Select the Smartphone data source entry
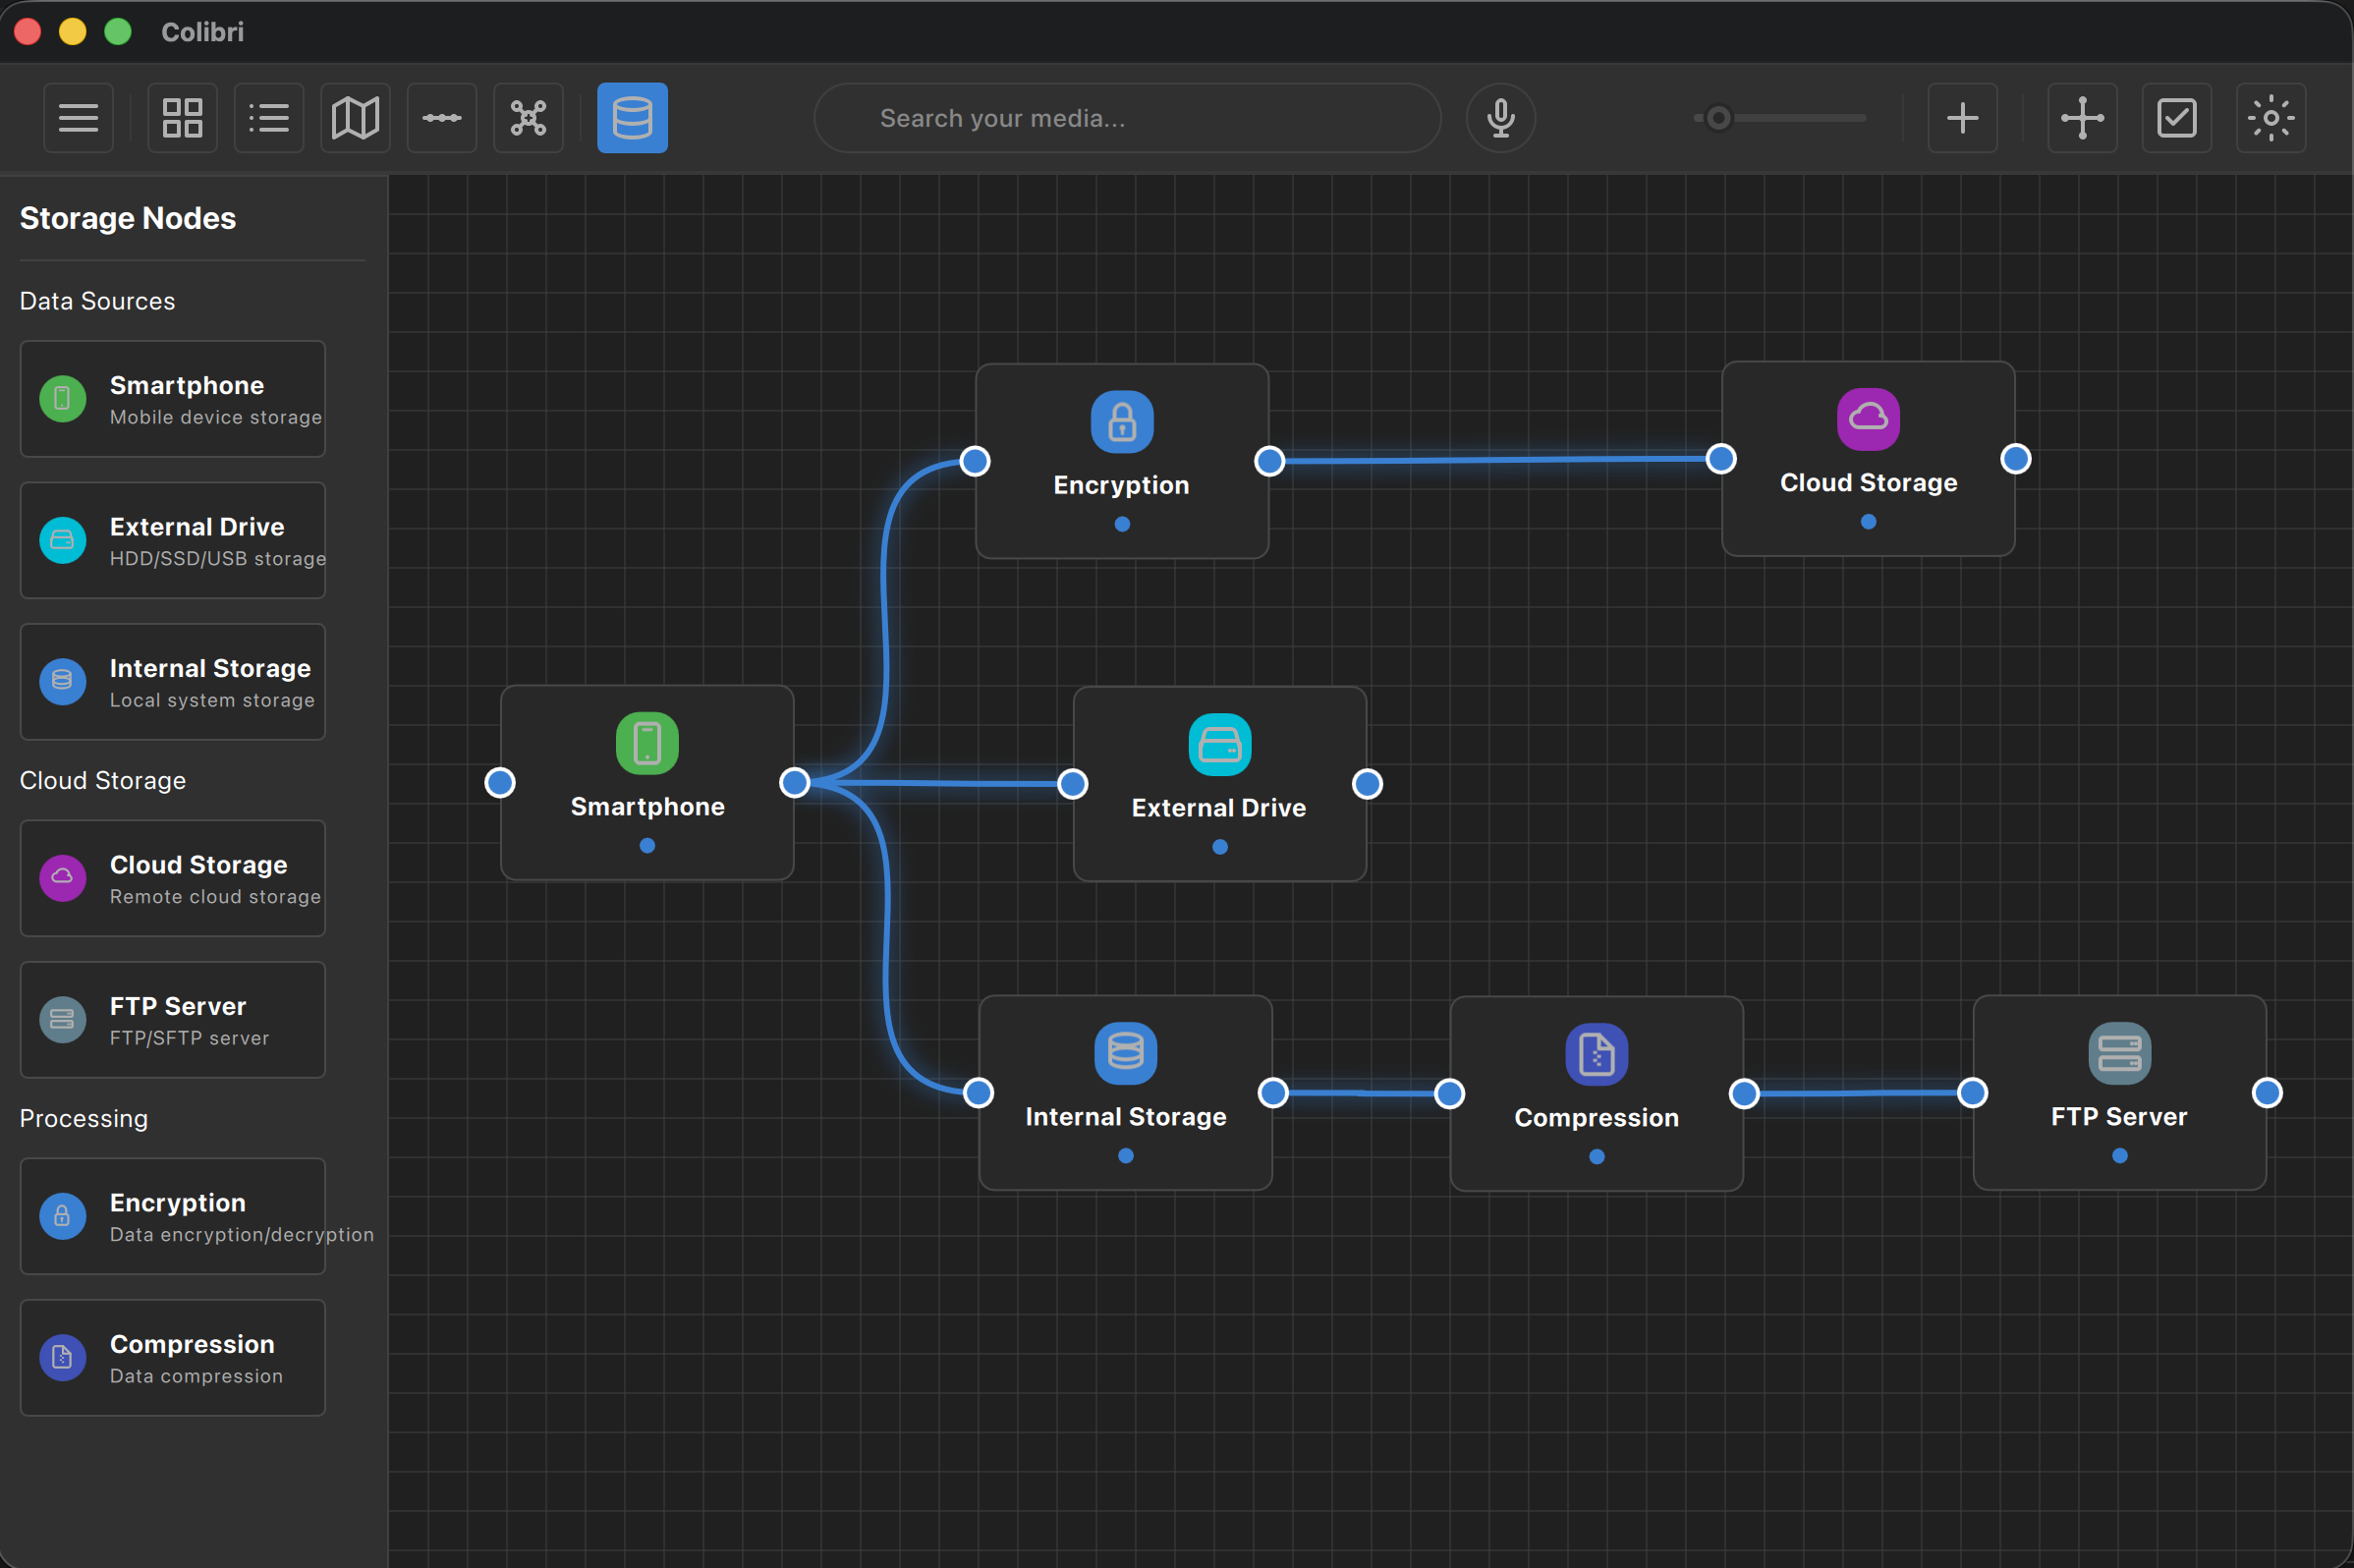 [172, 399]
